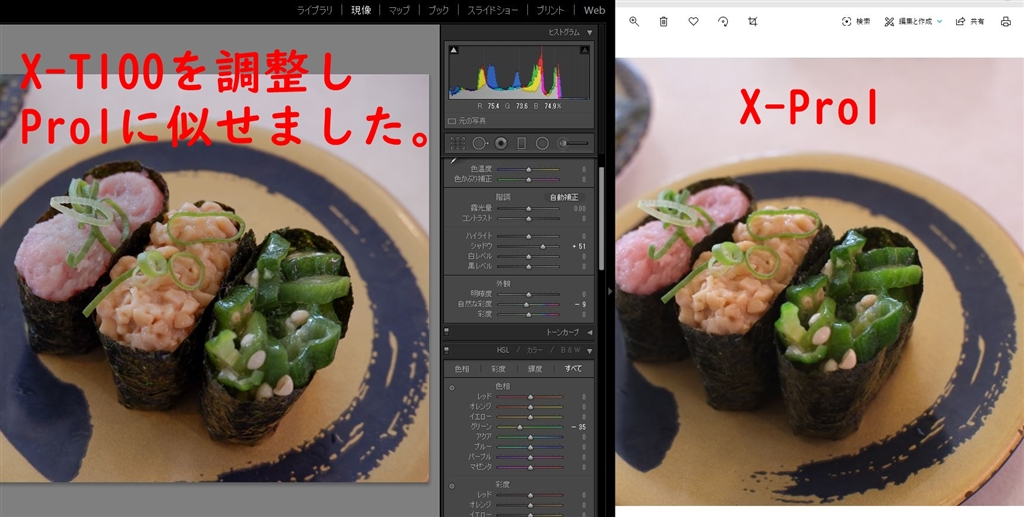Open the ブック module
The height and width of the screenshot is (517, 1024).
(x=438, y=10)
